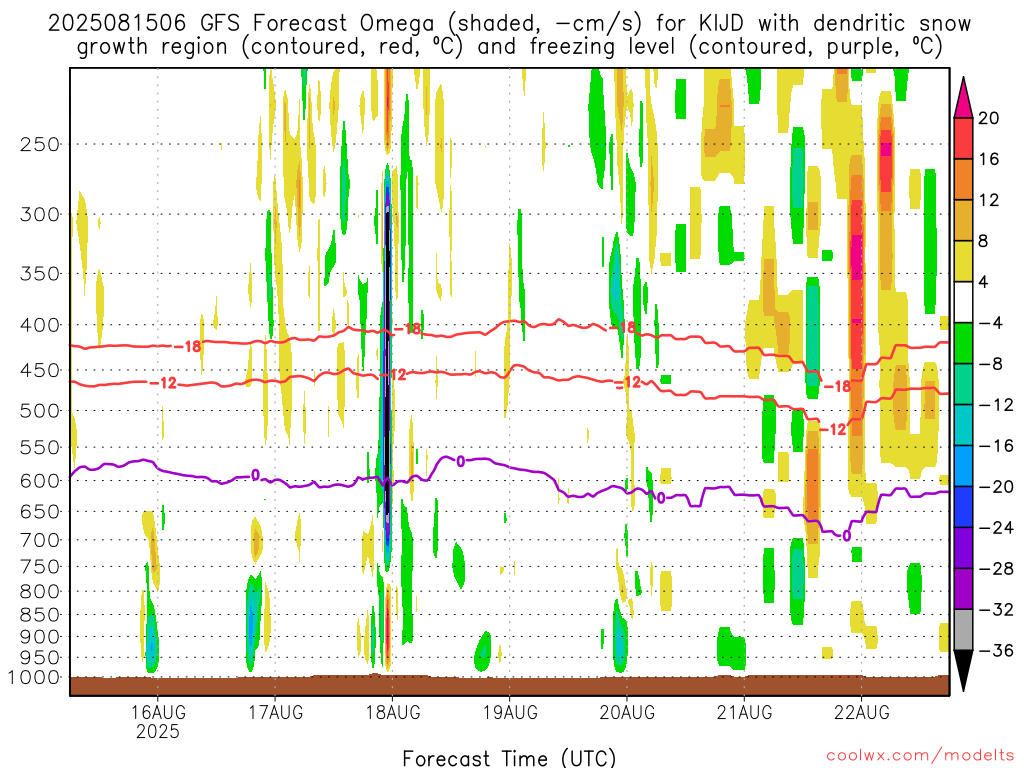Click the 1000 pressure level label

[34, 678]
